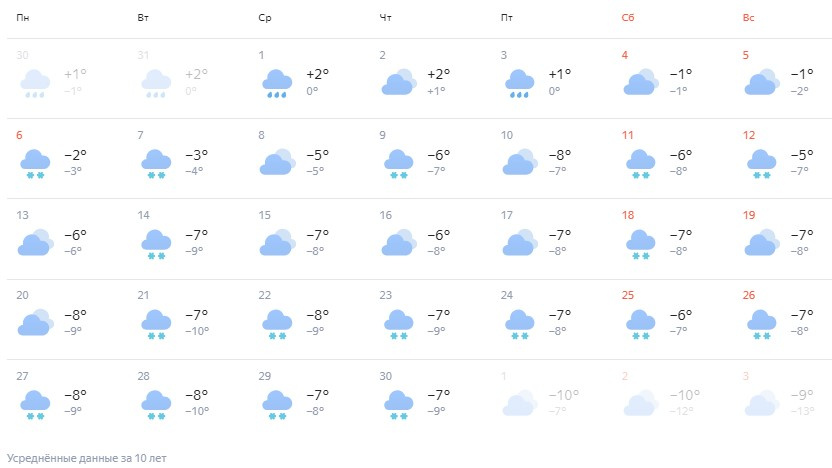Viewport: 832px width, 468px height.
Task: Click the faded precipitation icon for the 31st
Action: [156, 83]
